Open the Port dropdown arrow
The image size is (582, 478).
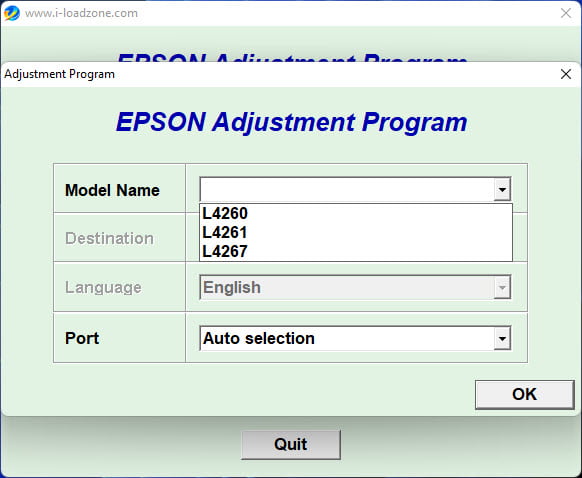(x=502, y=338)
